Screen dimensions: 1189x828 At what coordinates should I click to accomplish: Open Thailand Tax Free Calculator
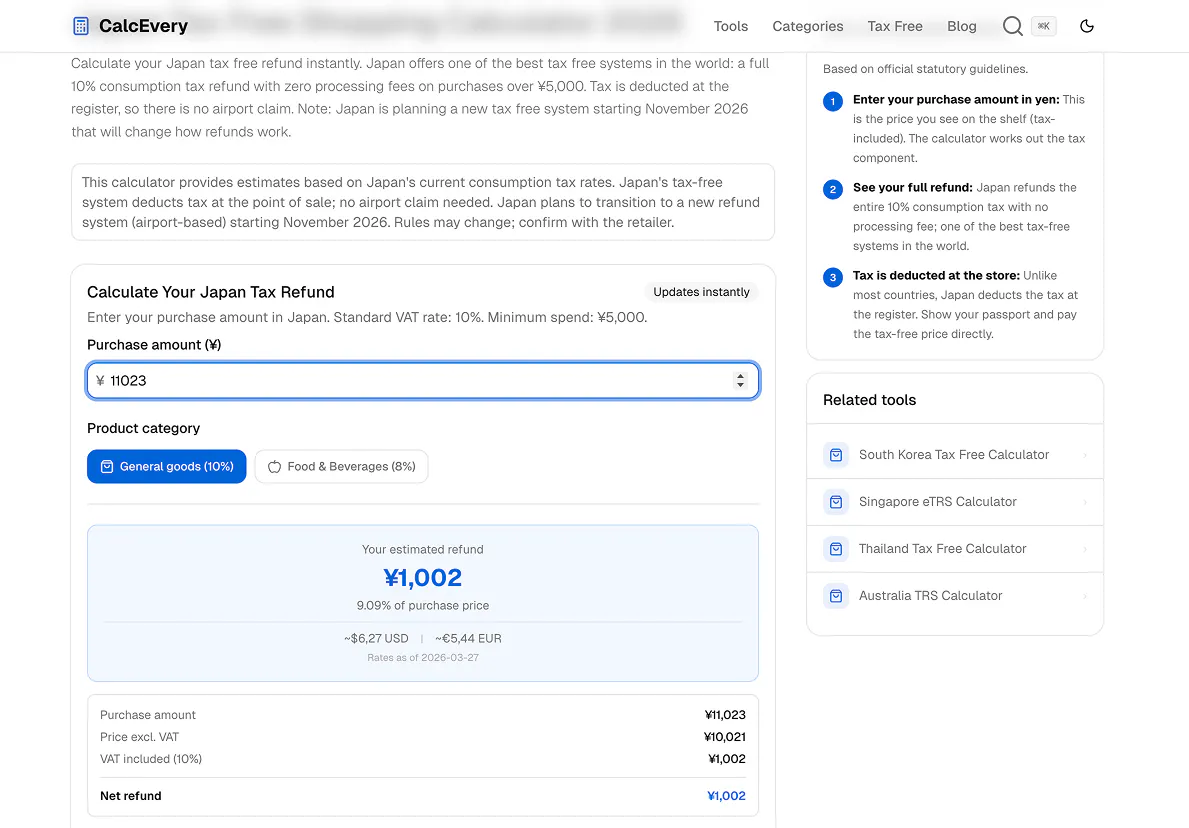pyautogui.click(x=955, y=549)
